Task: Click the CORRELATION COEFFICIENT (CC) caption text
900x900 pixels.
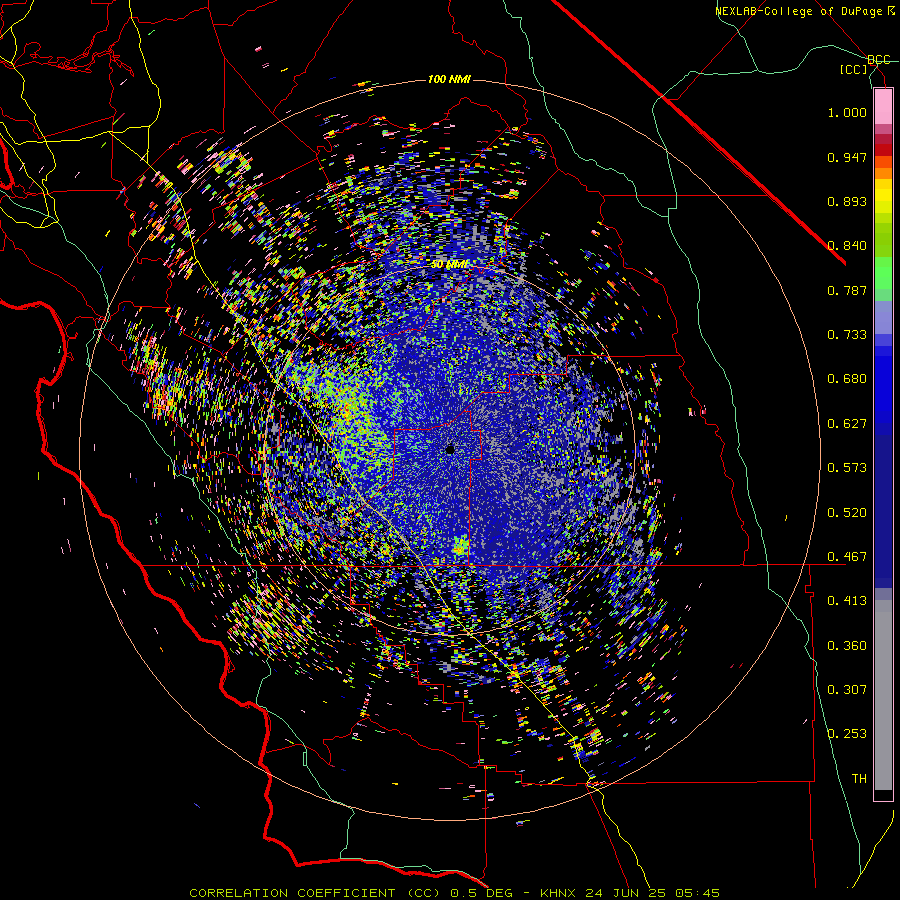Action: [315, 893]
